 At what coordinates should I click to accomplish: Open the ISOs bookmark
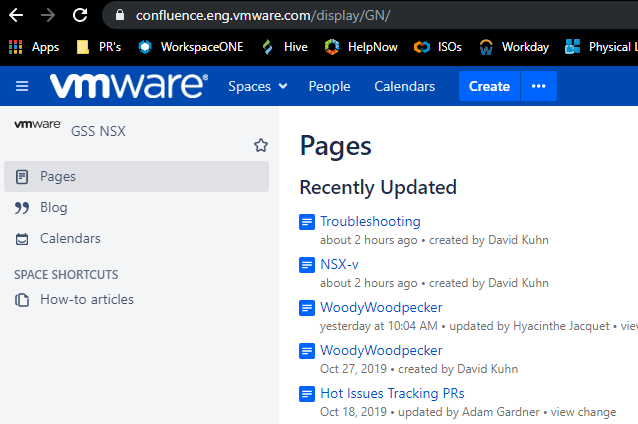(438, 47)
